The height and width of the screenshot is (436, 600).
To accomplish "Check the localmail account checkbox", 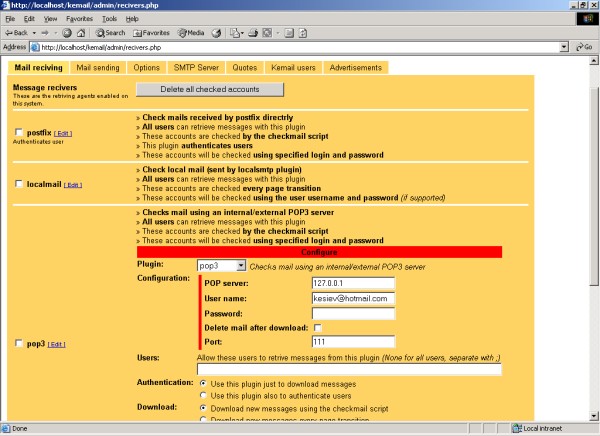I will pos(18,184).
